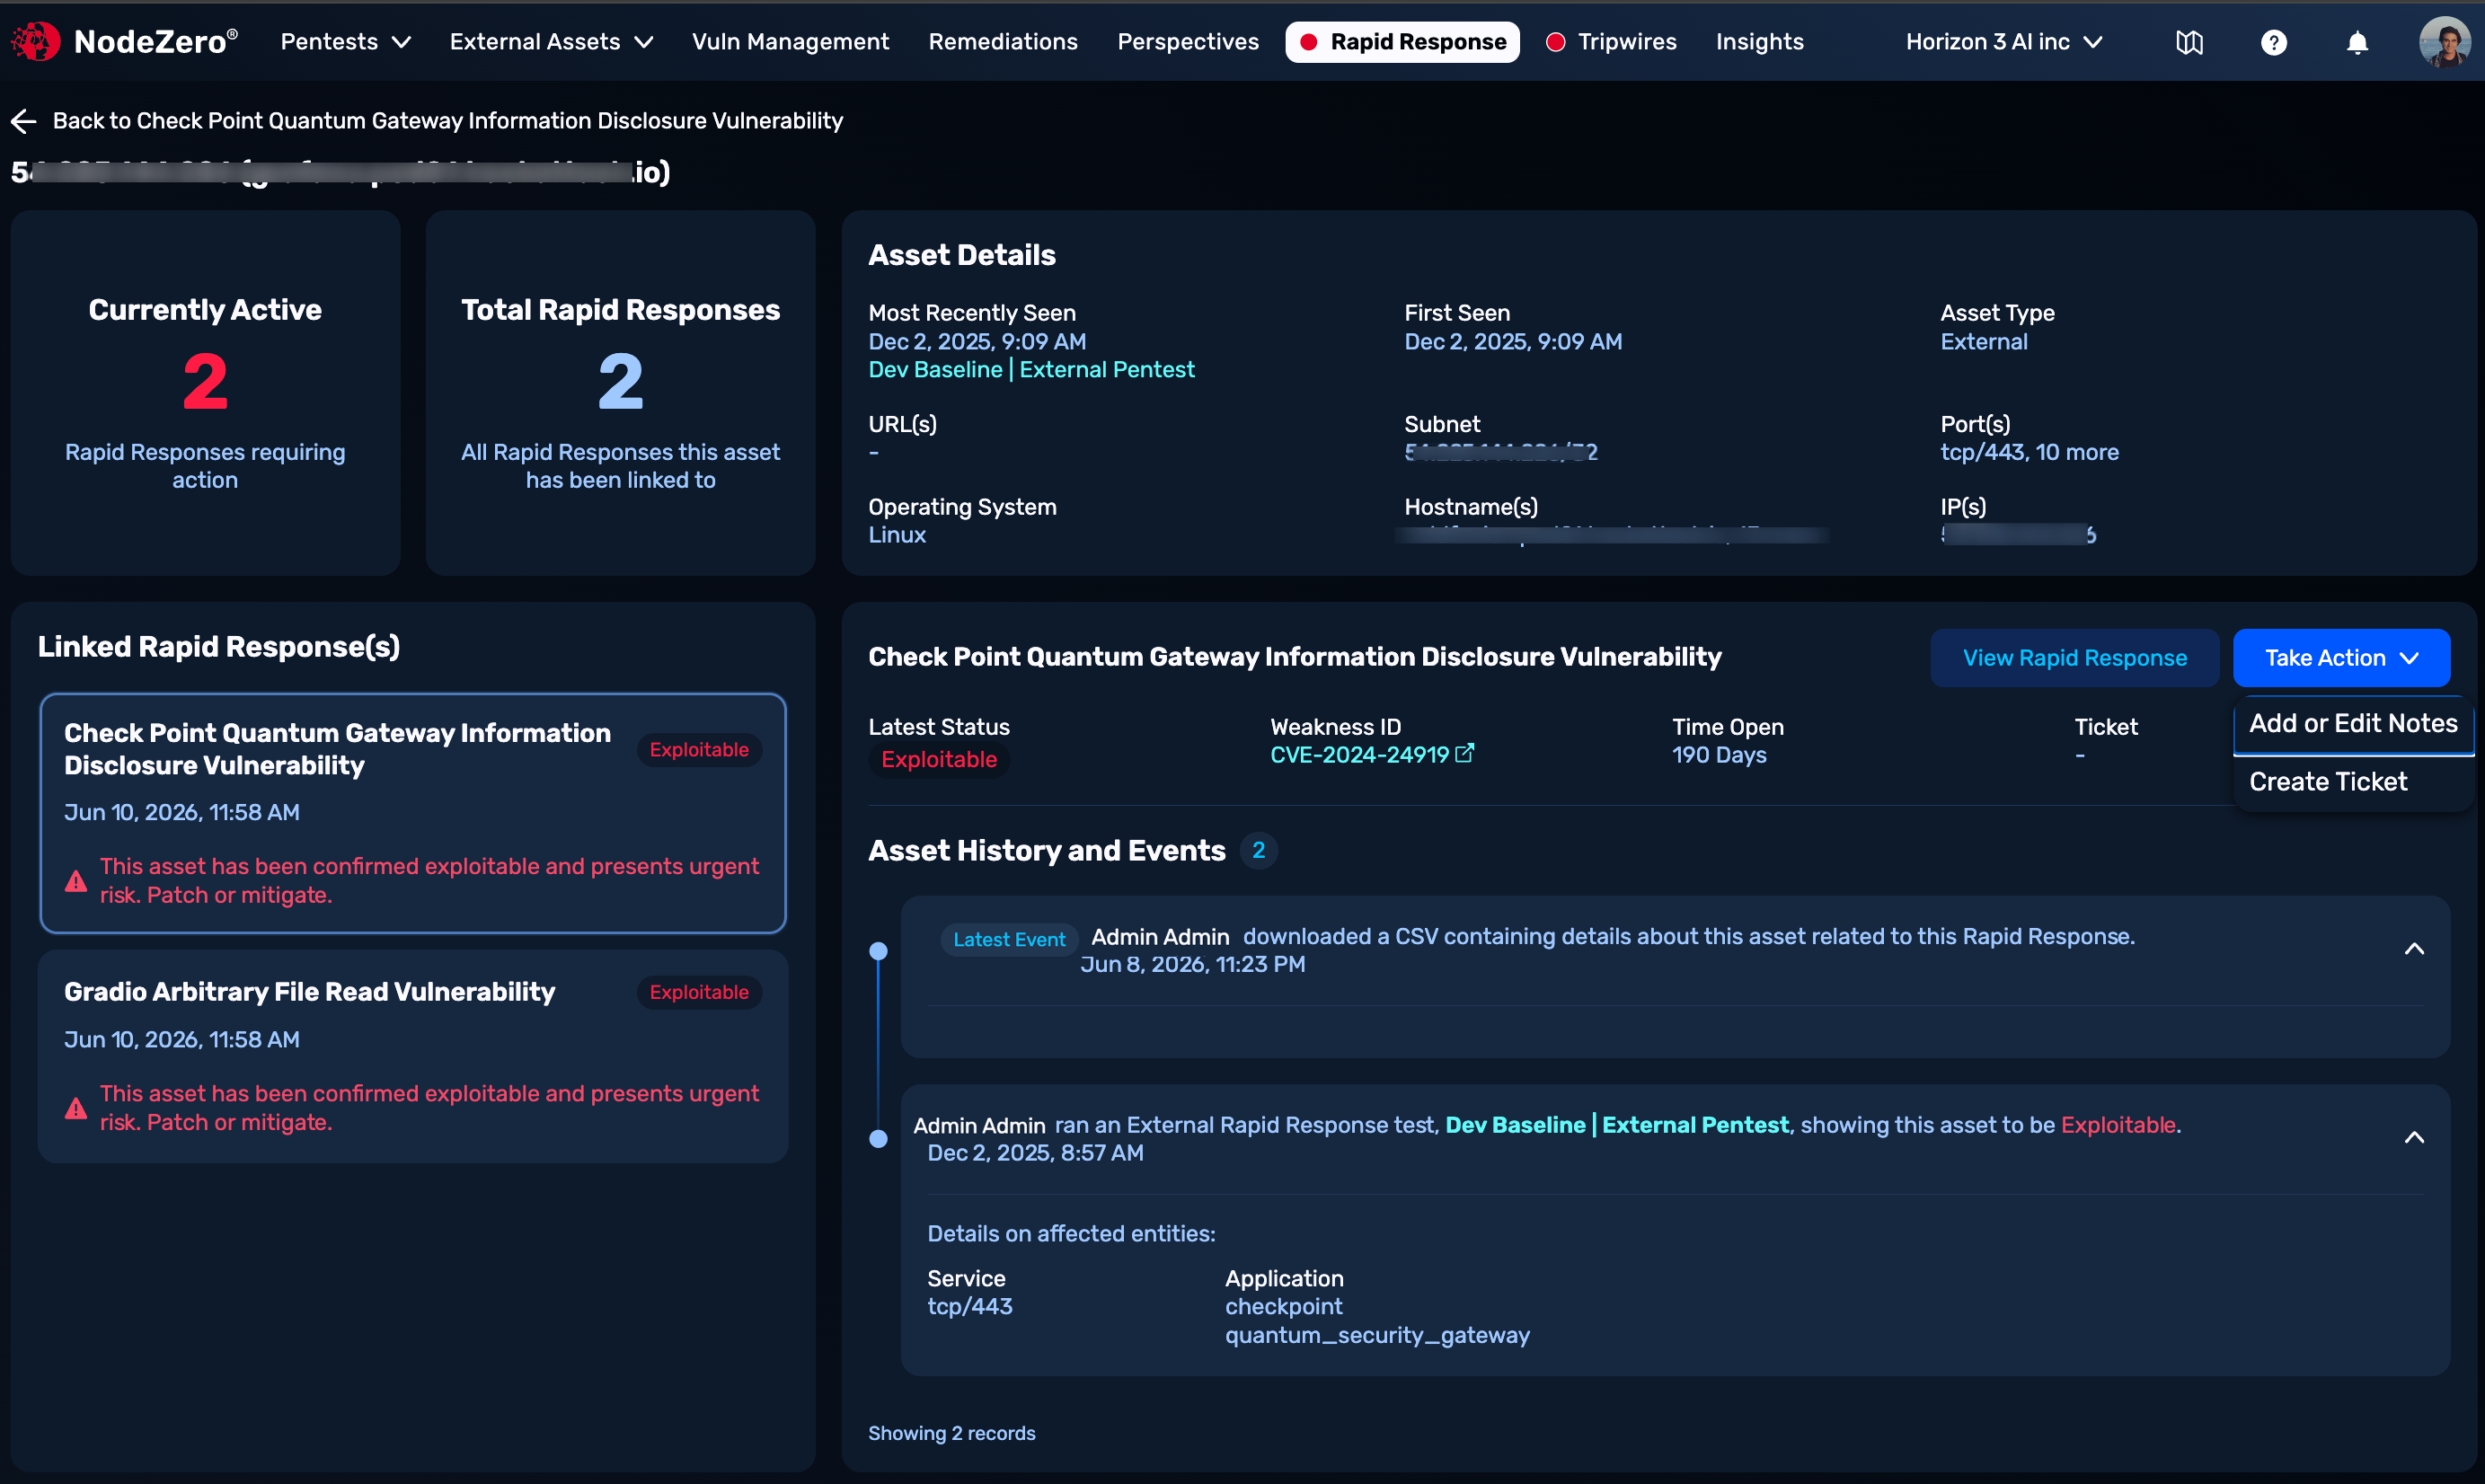Select Check Point Quantum Gateway linked response card
This screenshot has height=1484, width=2485.
413,813
